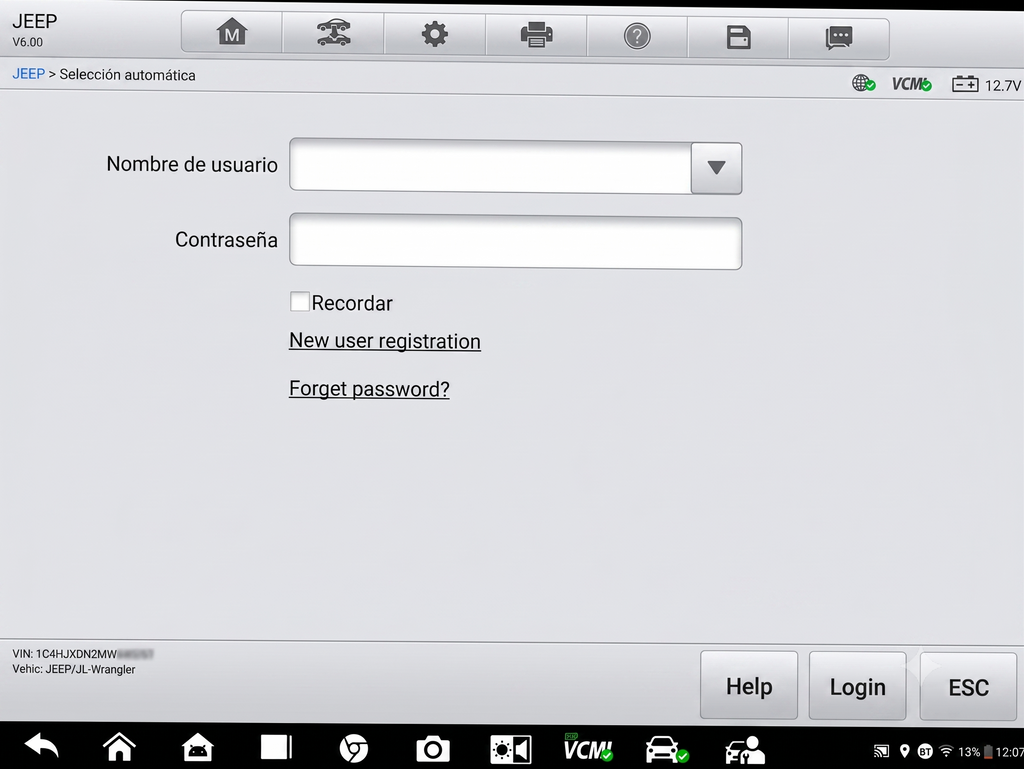Open the help question mark icon
The image size is (1024, 769).
(637, 36)
